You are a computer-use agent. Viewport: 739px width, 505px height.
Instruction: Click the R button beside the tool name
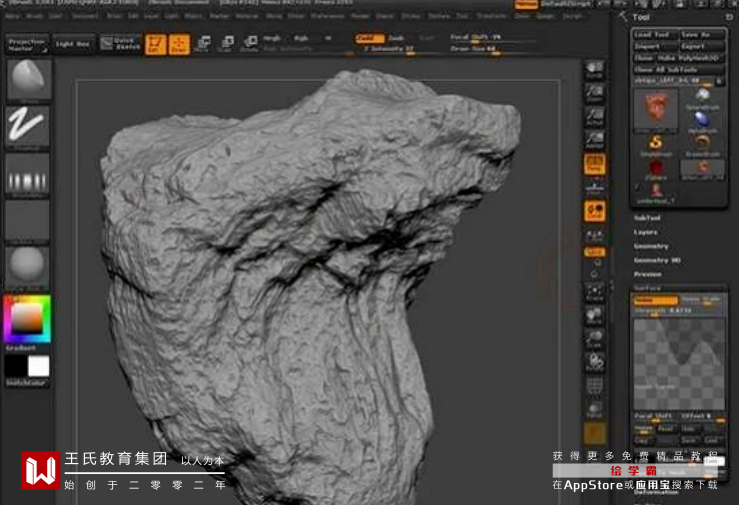(719, 81)
